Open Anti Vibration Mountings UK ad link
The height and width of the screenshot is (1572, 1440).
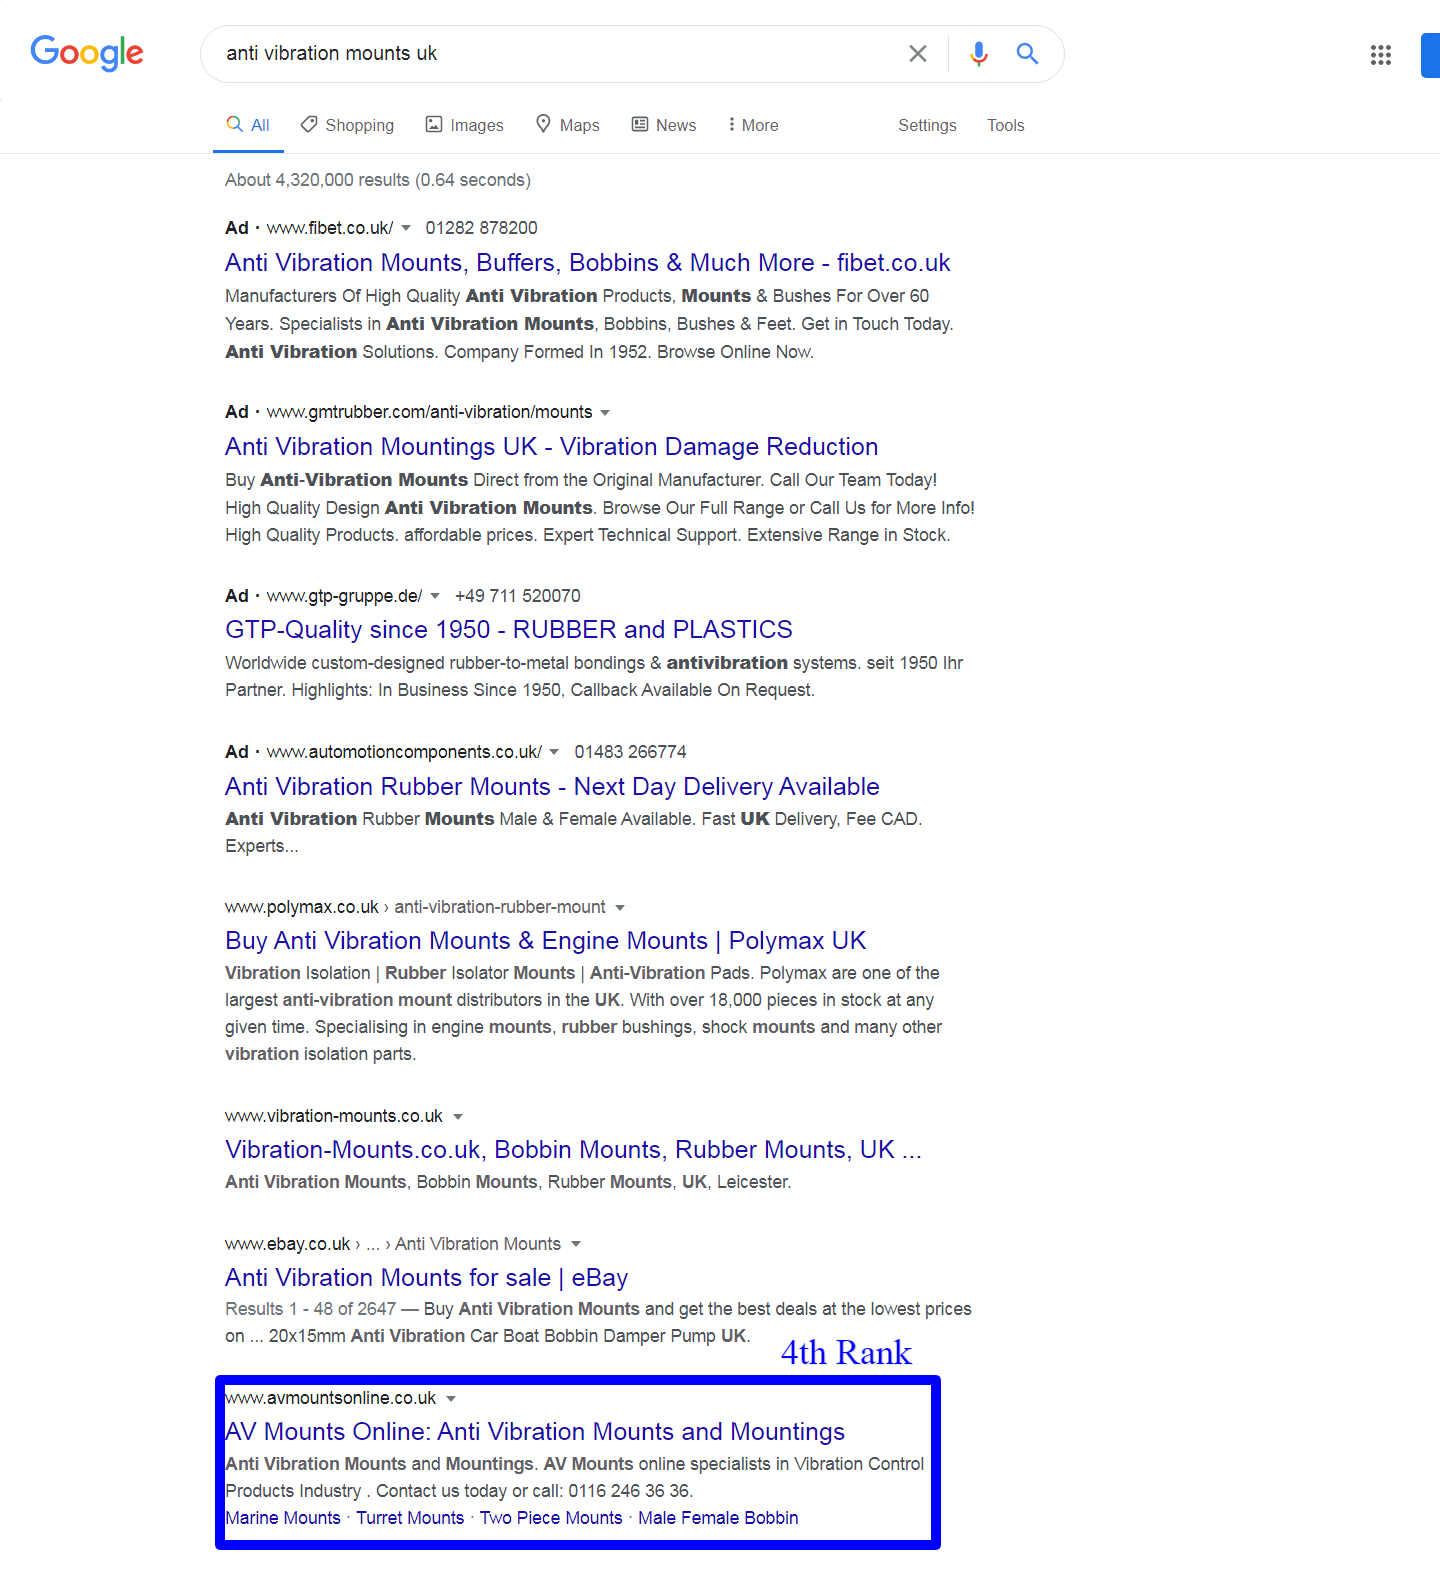point(552,447)
